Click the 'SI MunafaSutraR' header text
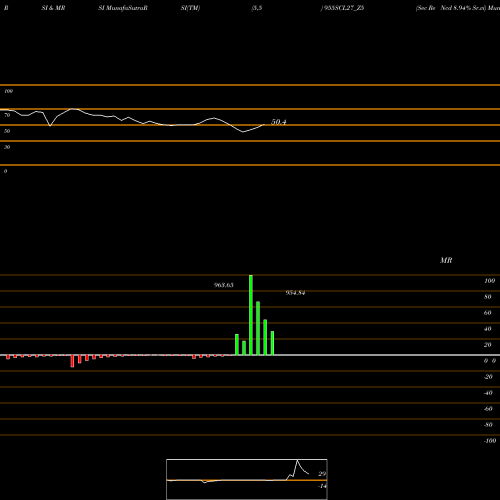Screen dimensions: 500x500 pos(123,8)
